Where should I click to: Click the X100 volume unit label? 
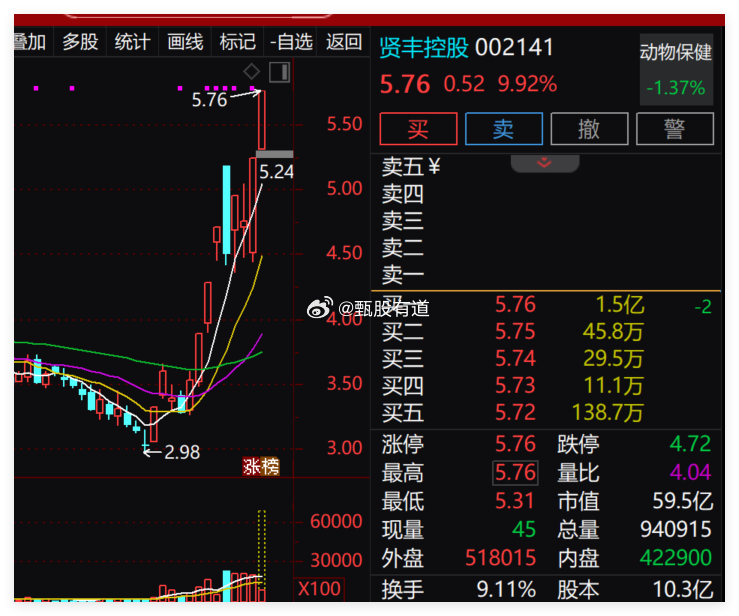coord(319,589)
